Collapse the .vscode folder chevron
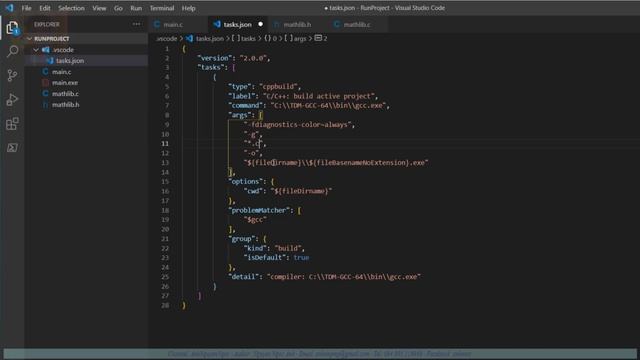The image size is (640, 360). (36, 49)
